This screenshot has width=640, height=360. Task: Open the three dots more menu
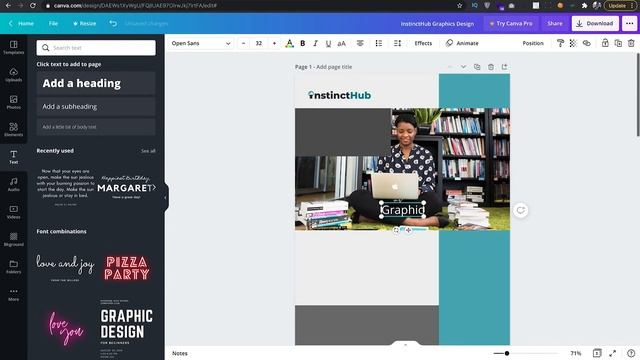click(x=630, y=24)
